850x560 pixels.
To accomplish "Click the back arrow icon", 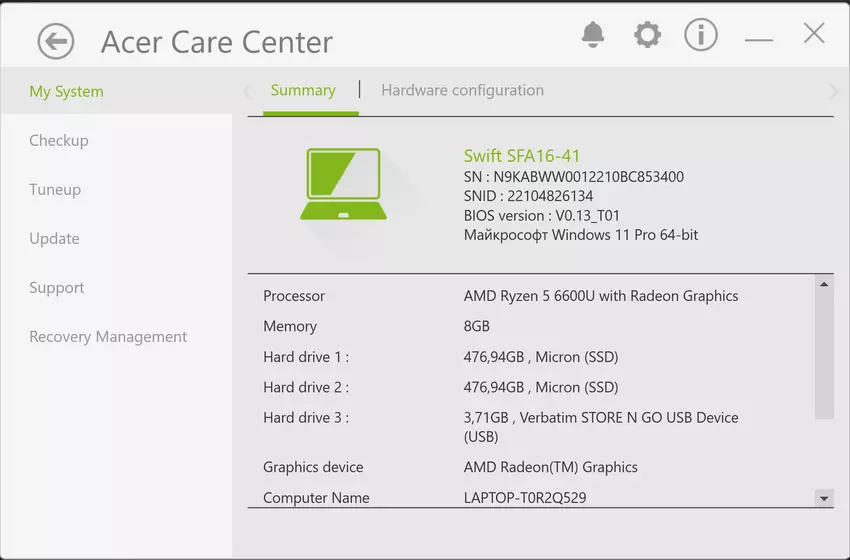I will (x=56, y=41).
